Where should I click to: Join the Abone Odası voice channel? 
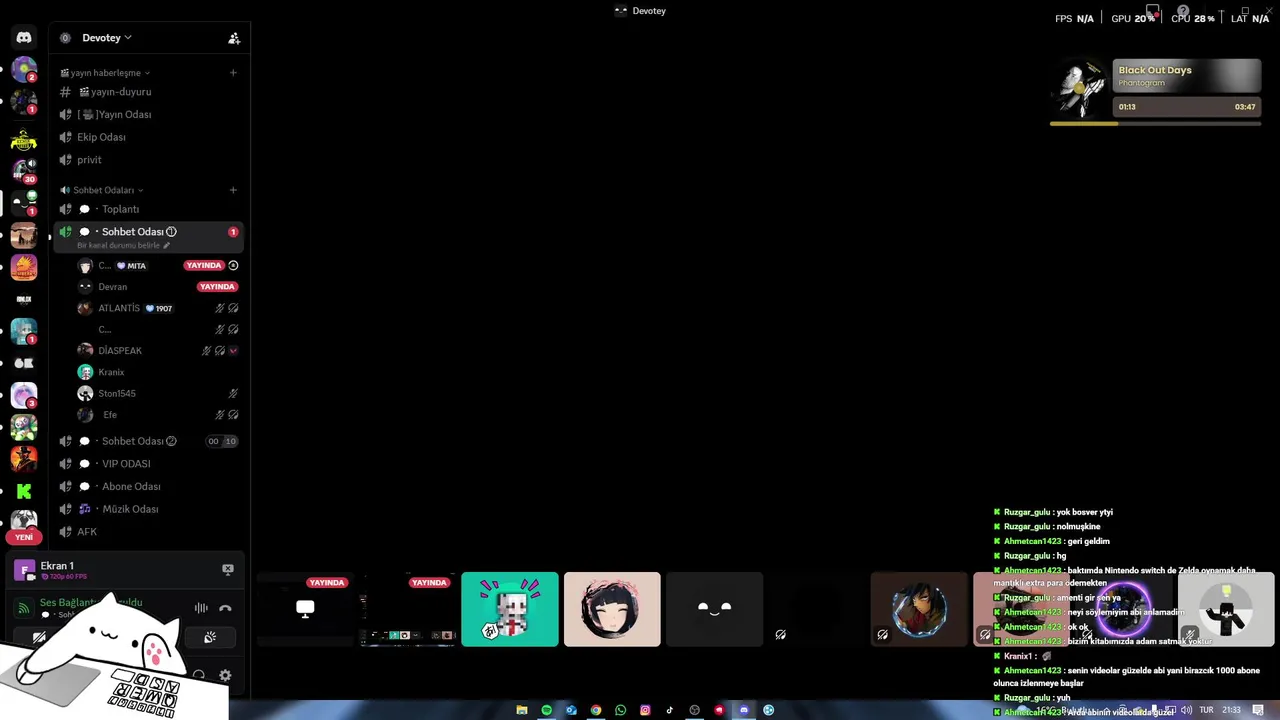tap(148, 486)
